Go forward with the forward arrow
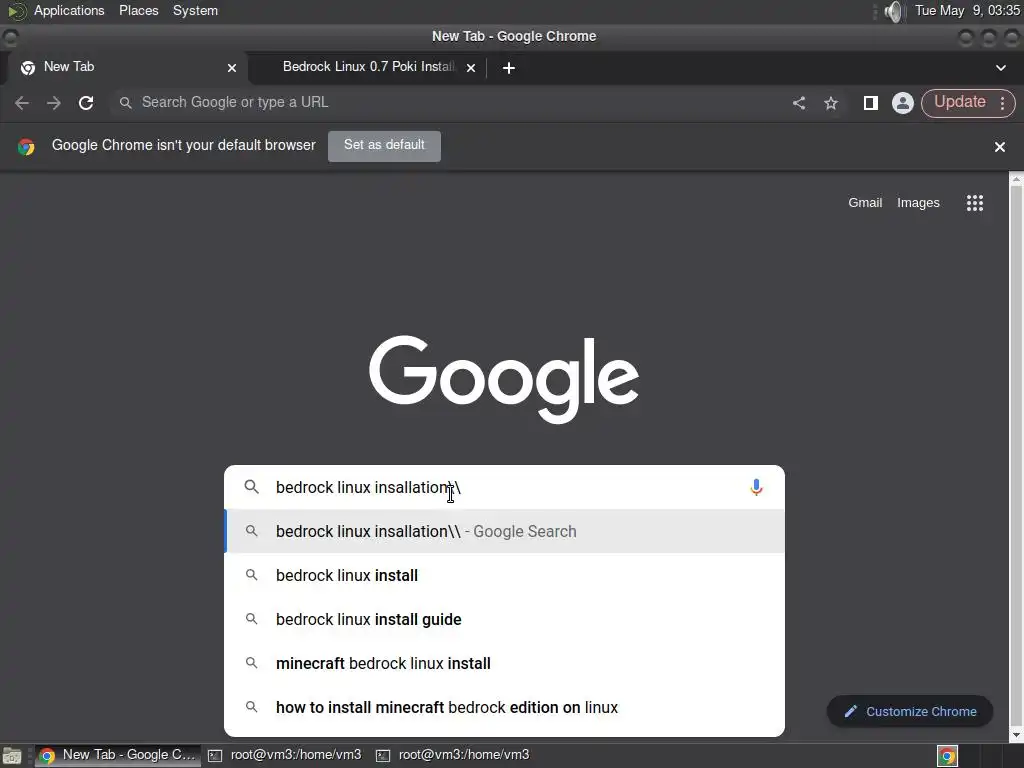The width and height of the screenshot is (1024, 768). tap(54, 103)
